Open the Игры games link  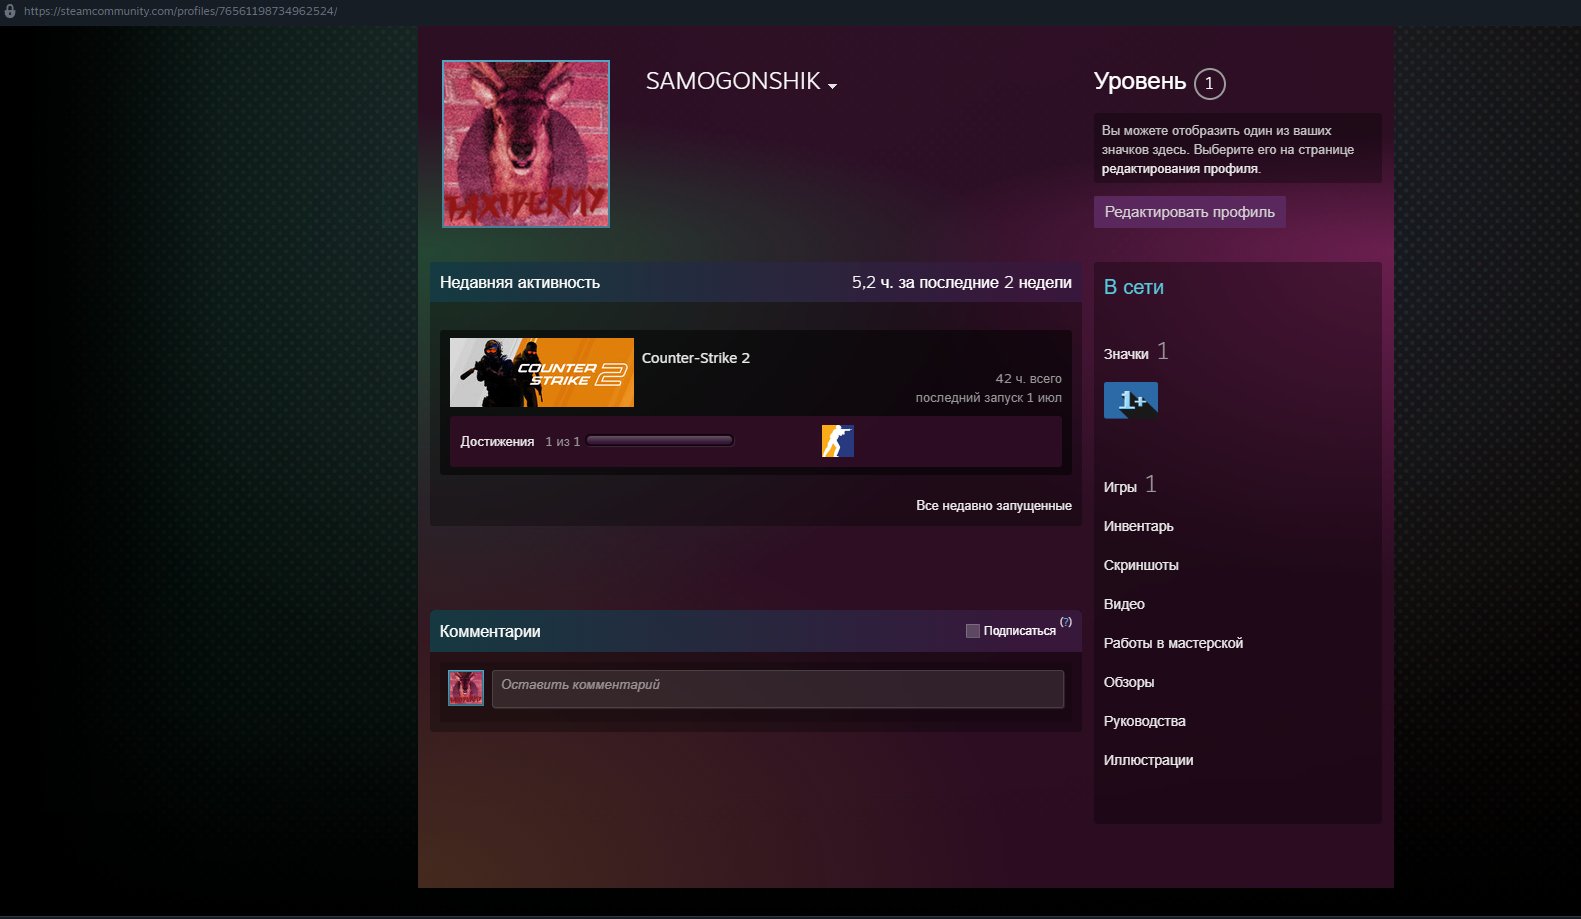point(1120,487)
